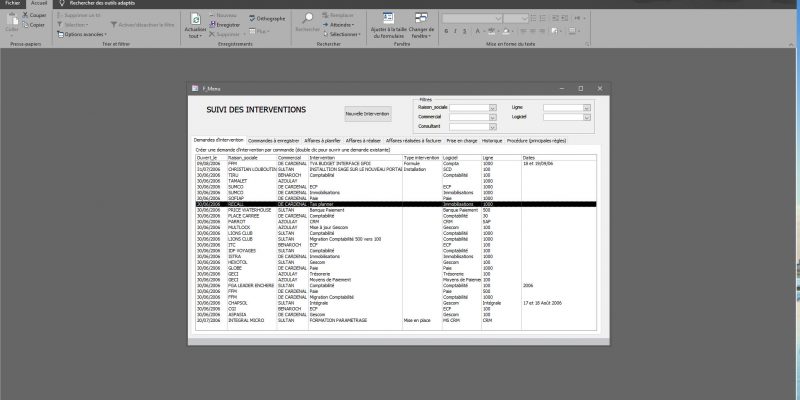
Task: Open the Sélection filter dropdown
Action: click(x=72, y=24)
